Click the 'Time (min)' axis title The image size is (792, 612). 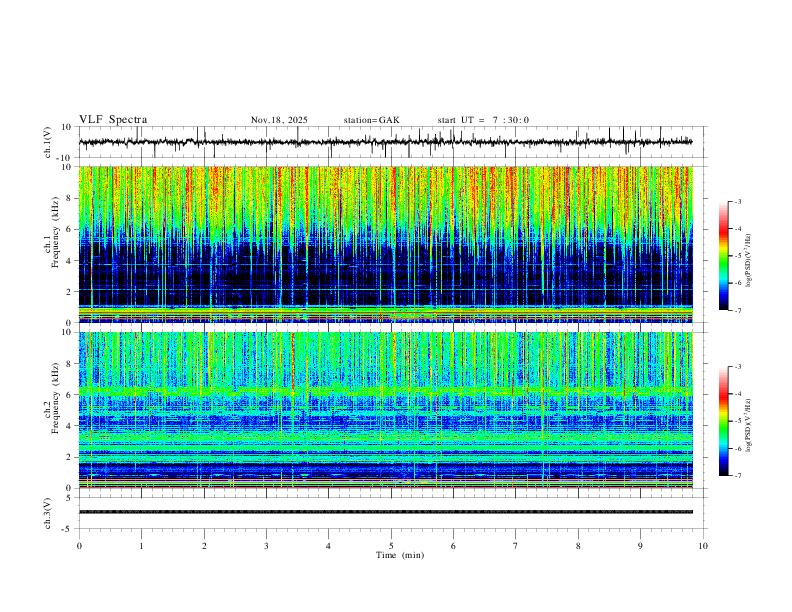(x=400, y=555)
